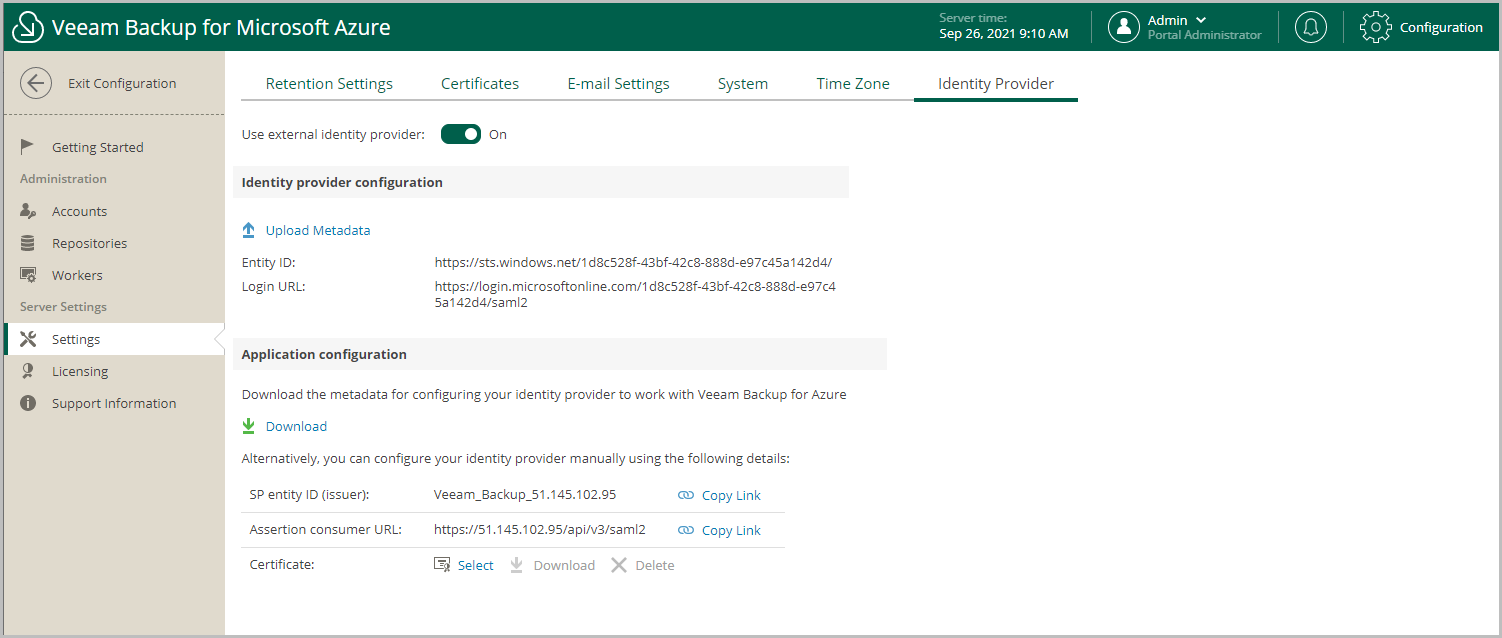Click the Veeam cloud logo icon
This screenshot has height=638, width=1502.
(28, 28)
